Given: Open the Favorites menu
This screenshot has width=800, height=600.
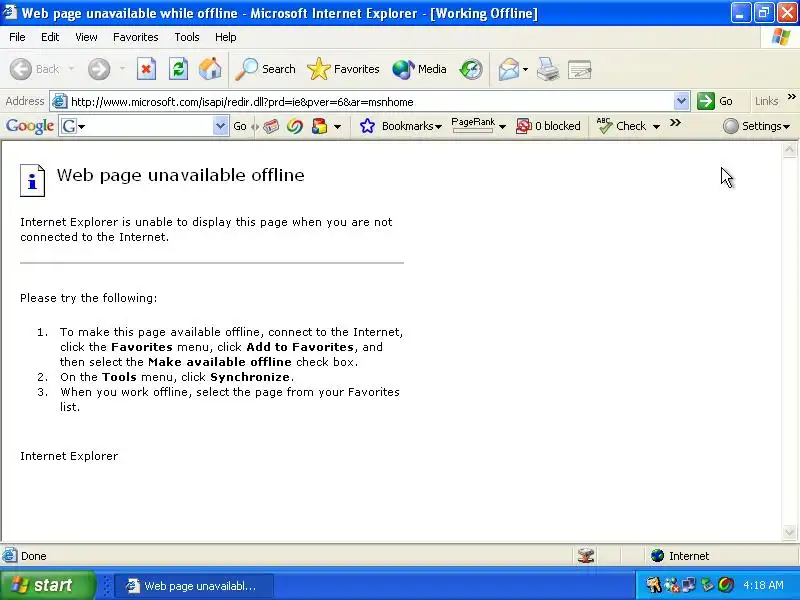Looking at the screenshot, I should (136, 37).
